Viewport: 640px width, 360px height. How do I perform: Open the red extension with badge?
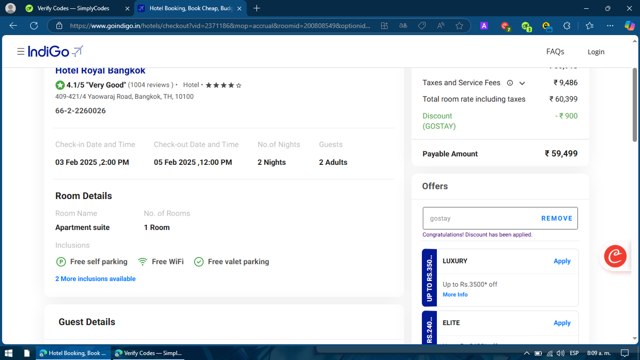pyautogui.click(x=505, y=26)
